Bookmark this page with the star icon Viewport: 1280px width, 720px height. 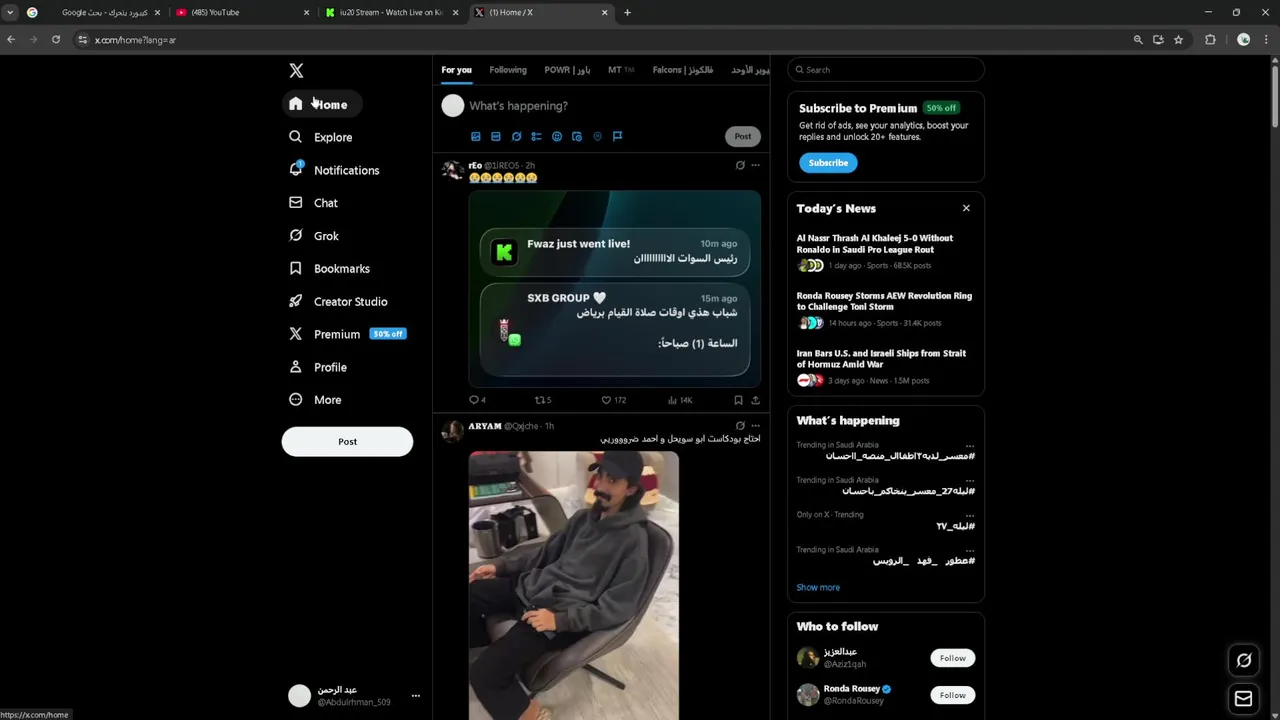tap(1179, 40)
